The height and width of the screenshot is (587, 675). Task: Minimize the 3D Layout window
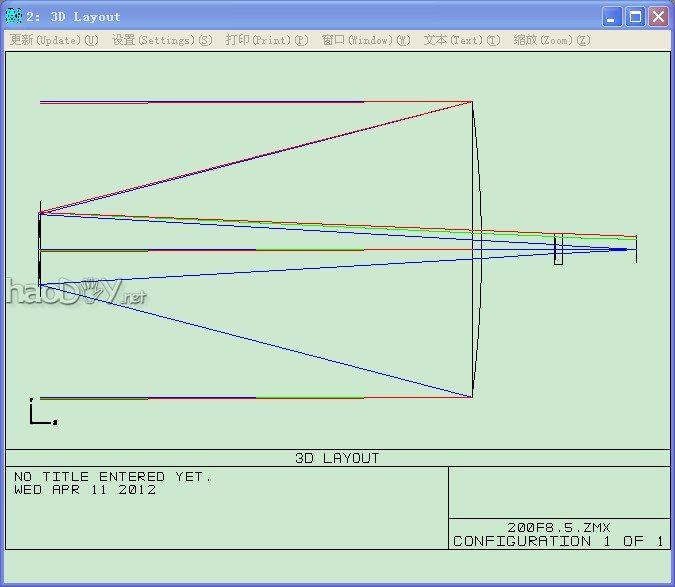612,17
